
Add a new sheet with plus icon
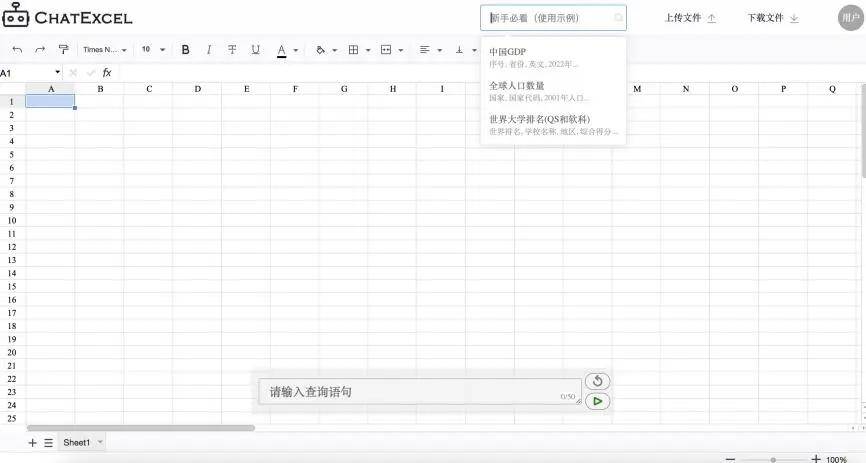point(33,443)
